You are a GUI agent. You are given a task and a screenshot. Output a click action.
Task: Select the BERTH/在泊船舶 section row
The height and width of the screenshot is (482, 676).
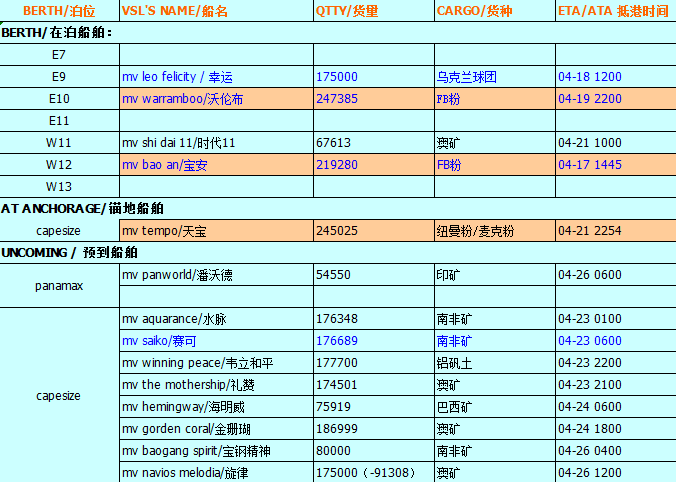pos(338,33)
